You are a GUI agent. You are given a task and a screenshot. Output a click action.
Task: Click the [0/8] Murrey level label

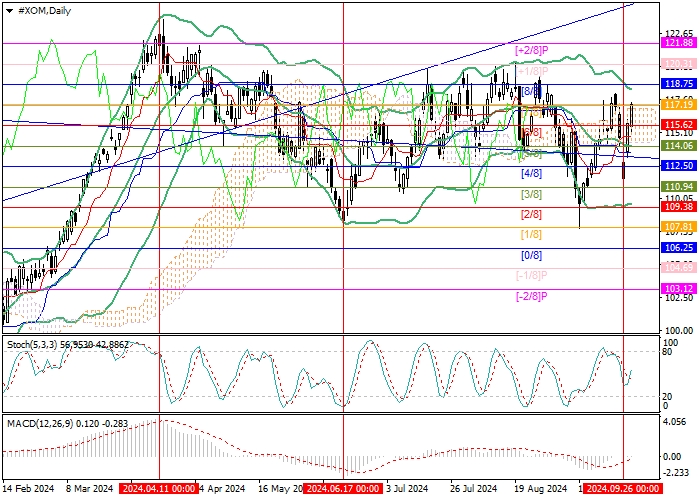click(531, 255)
